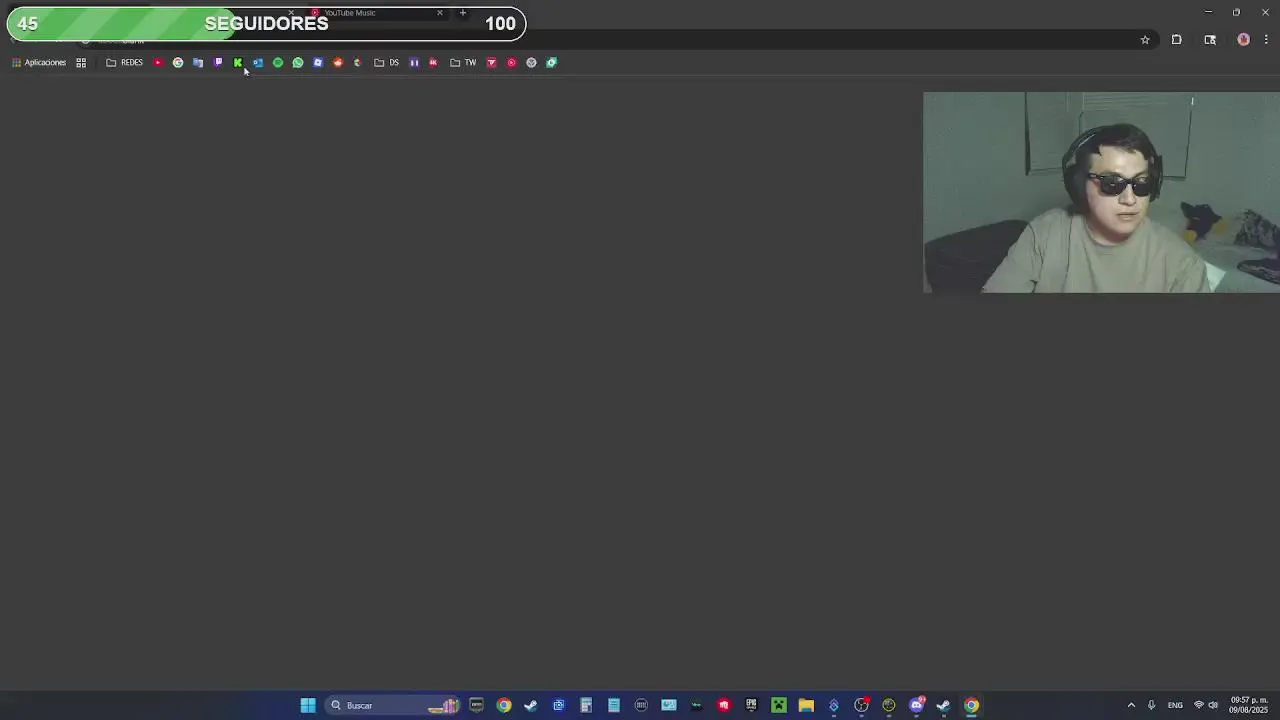Open the Reddit bookmark
This screenshot has height=720, width=1280.
pyautogui.click(x=338, y=62)
